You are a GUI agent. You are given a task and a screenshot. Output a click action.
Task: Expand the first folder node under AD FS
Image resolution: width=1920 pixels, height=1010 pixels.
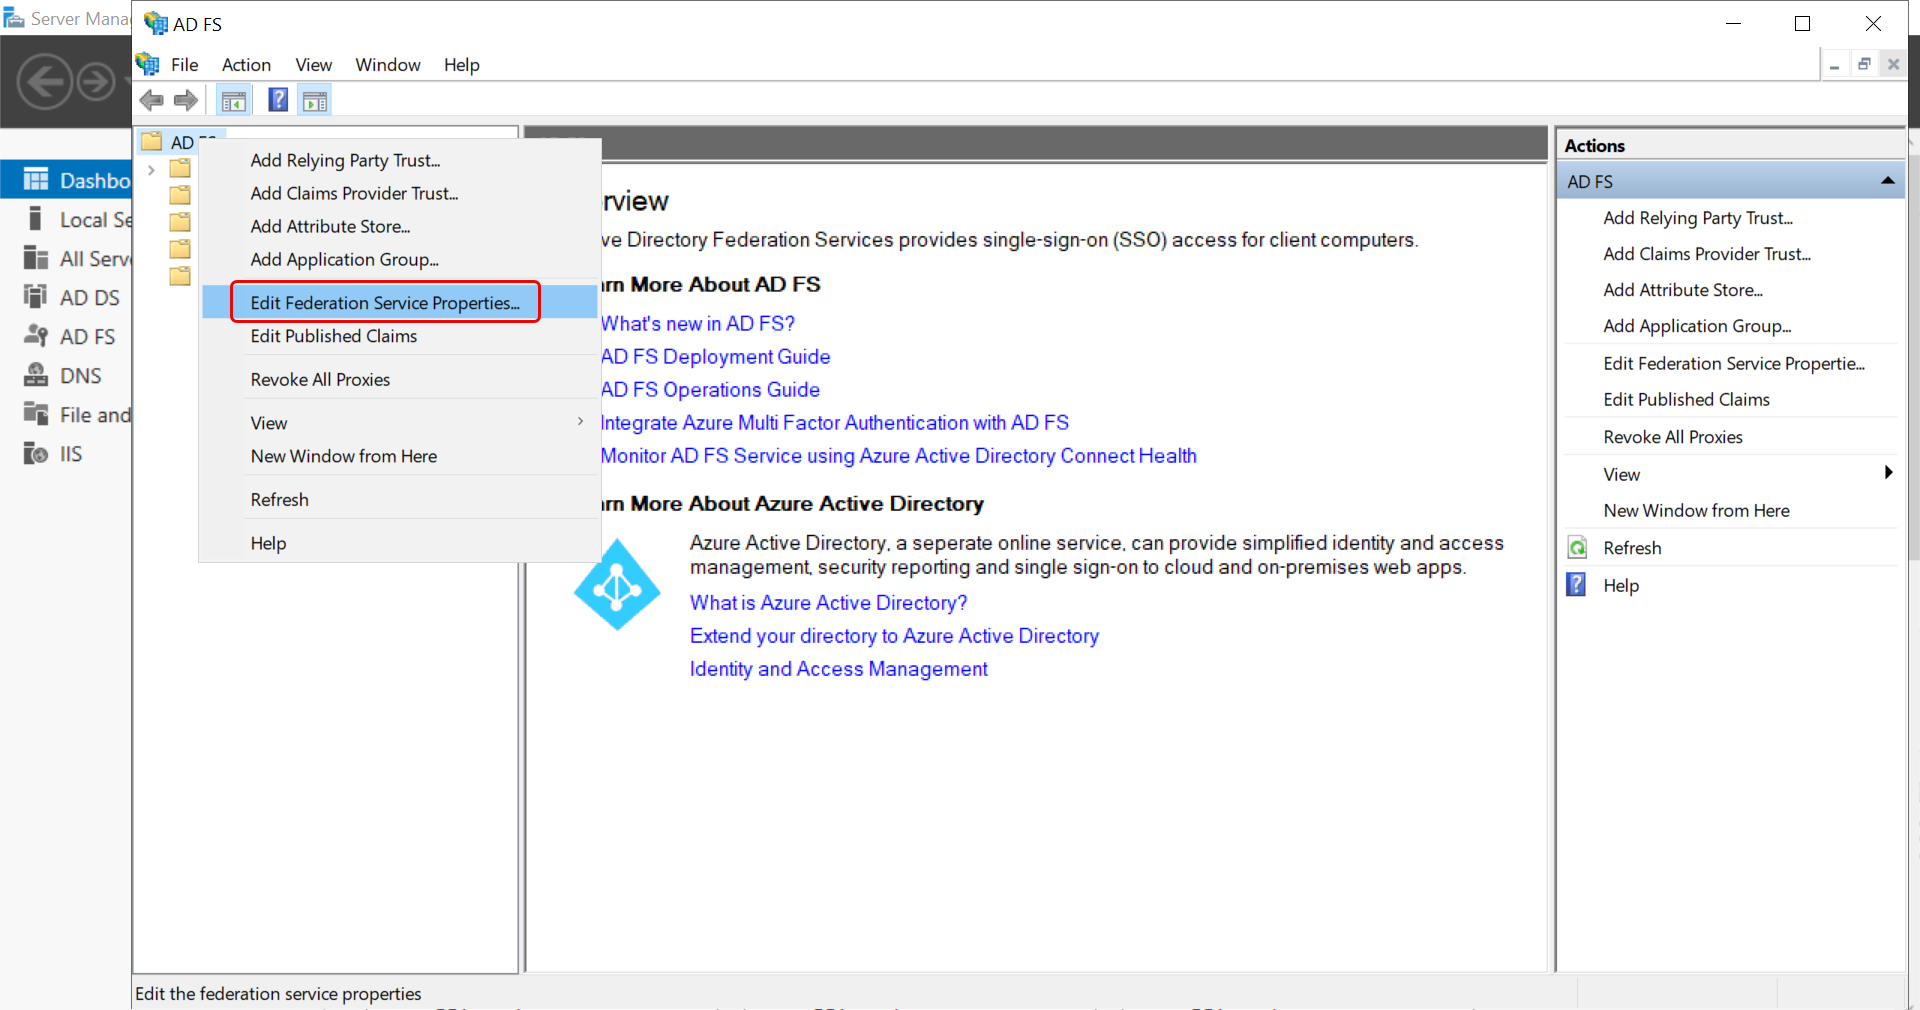151,170
